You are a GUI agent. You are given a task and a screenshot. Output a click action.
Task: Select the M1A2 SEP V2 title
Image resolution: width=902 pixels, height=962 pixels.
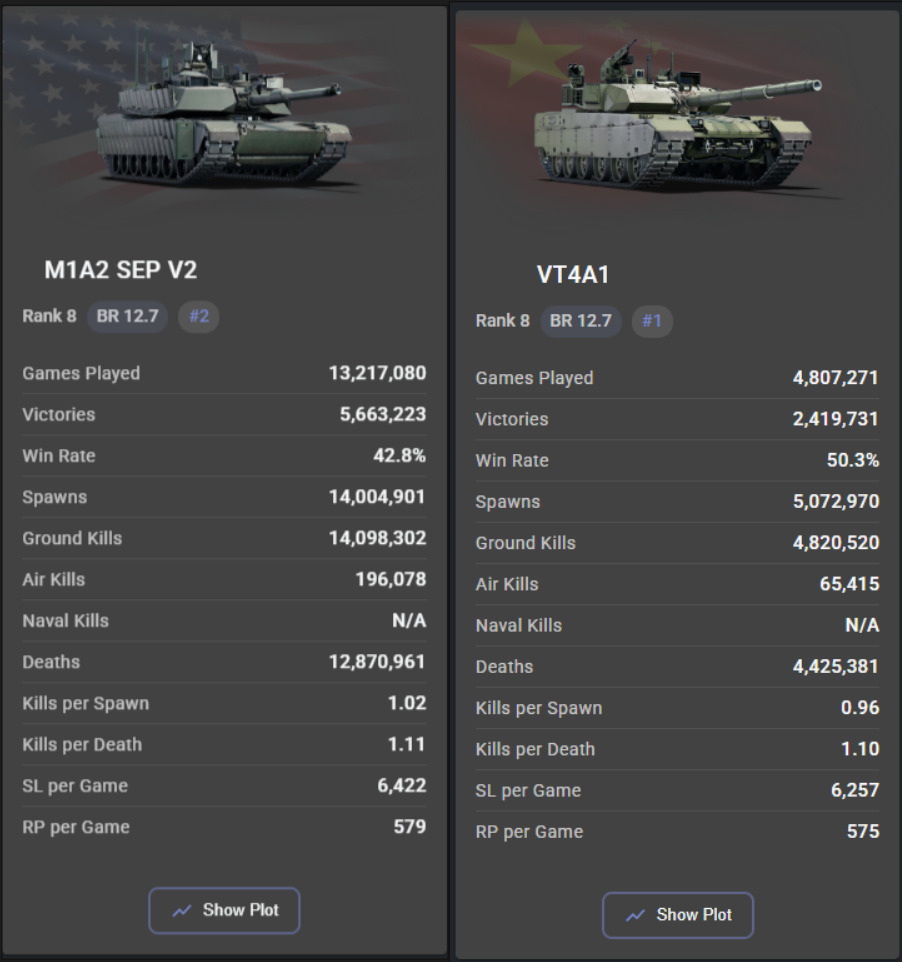pyautogui.click(x=121, y=270)
